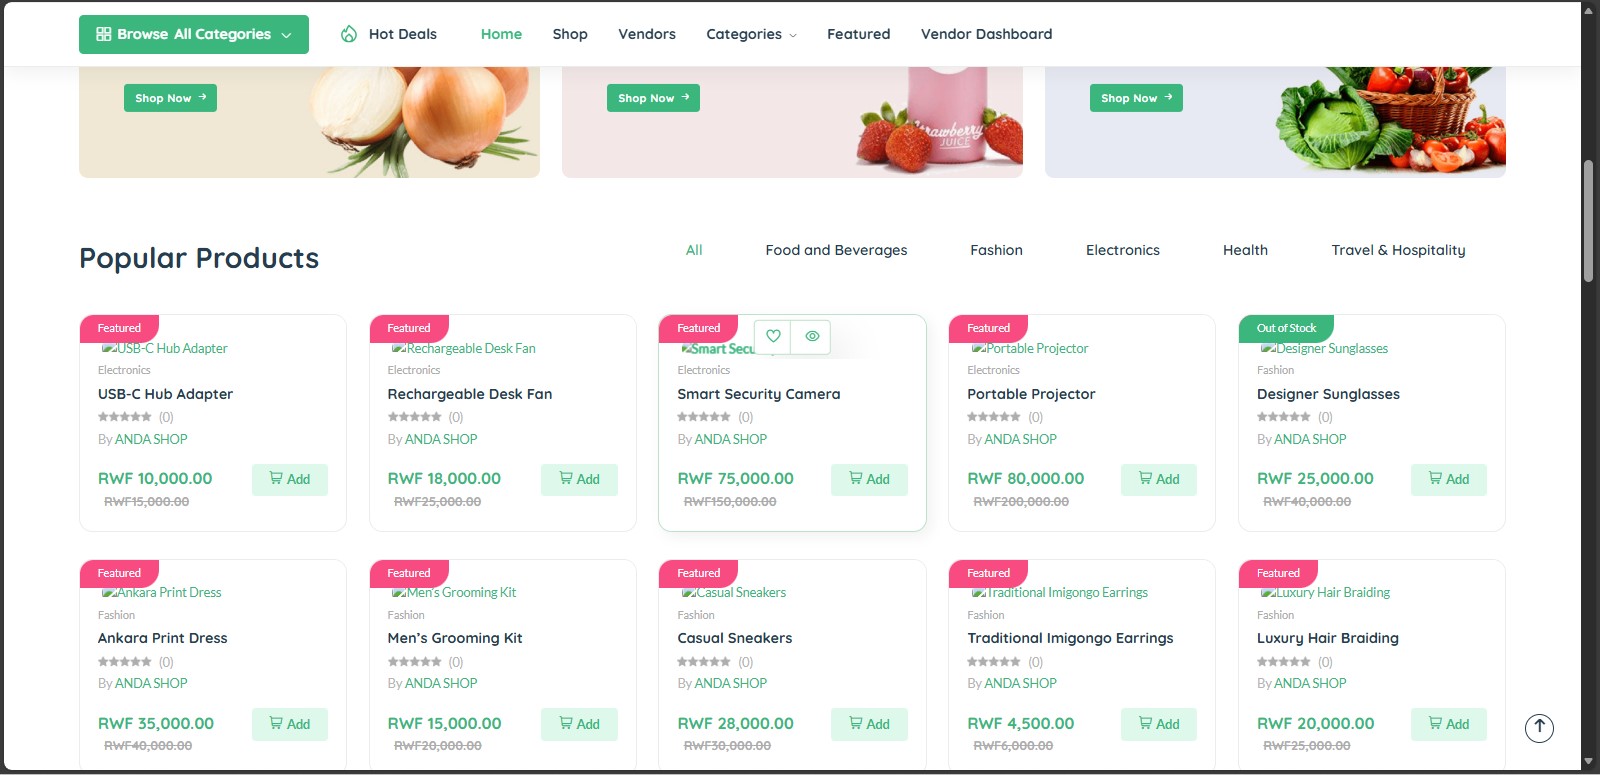Expand the Browse All Categories dropdown
1600x775 pixels.
tap(194, 34)
